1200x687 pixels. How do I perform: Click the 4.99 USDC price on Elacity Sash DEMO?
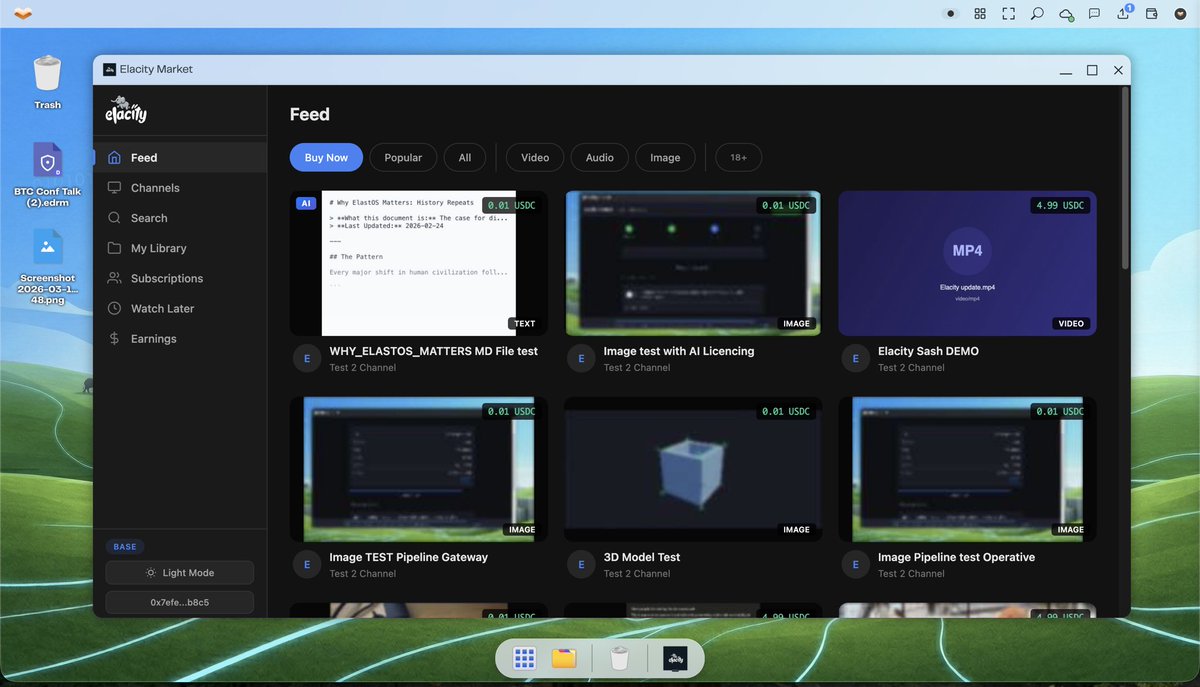1060,205
